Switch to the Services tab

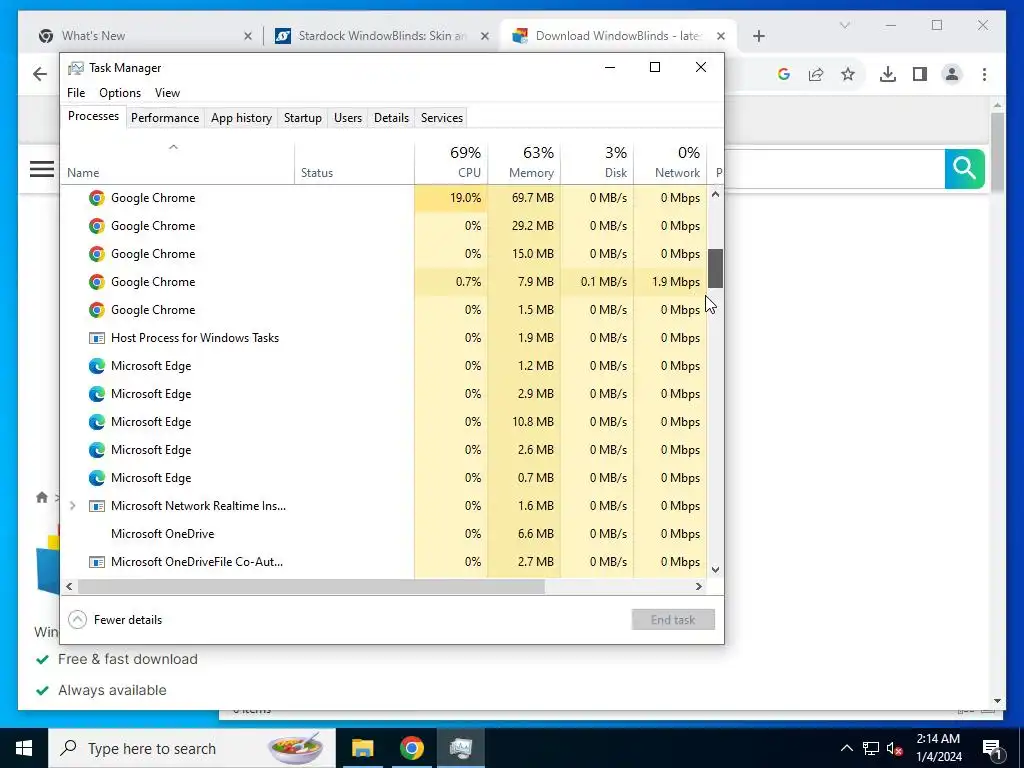pyautogui.click(x=441, y=118)
